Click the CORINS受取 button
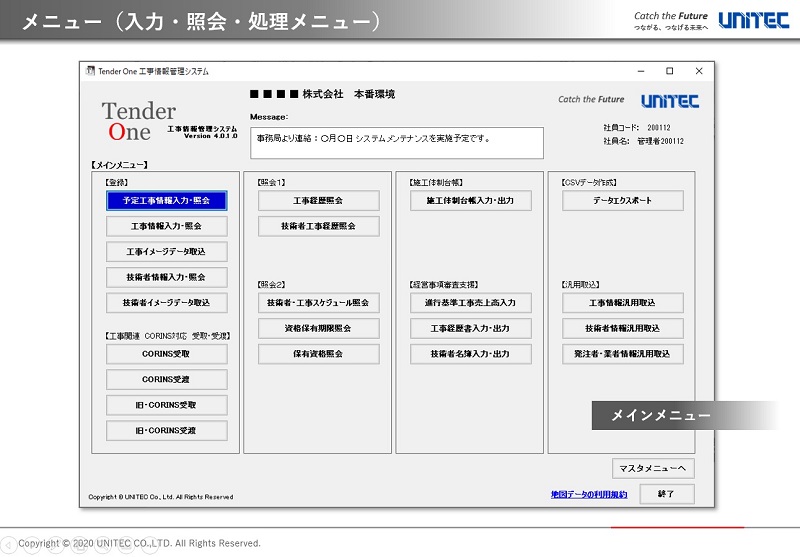Viewport: 800px width, 557px height. tap(166, 353)
